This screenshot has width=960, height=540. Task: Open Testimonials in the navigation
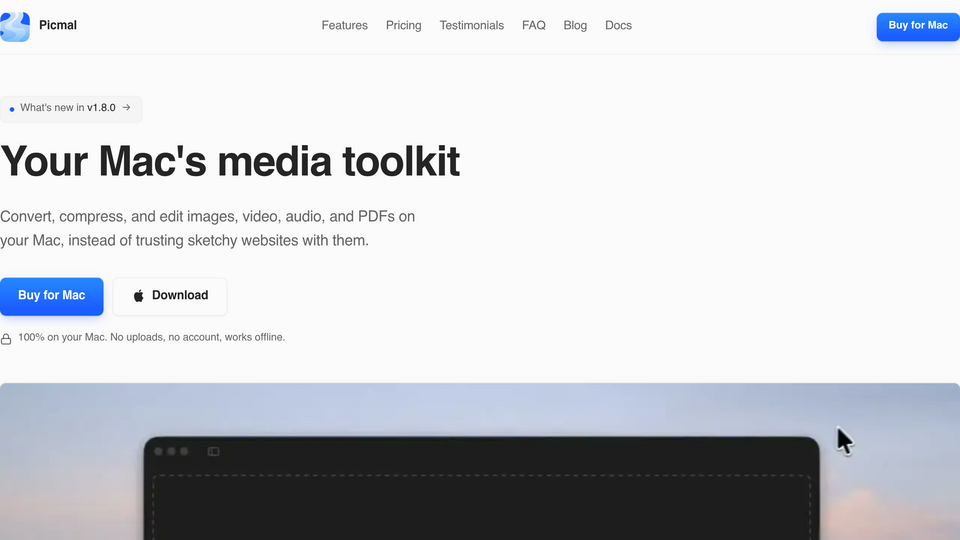(x=471, y=25)
